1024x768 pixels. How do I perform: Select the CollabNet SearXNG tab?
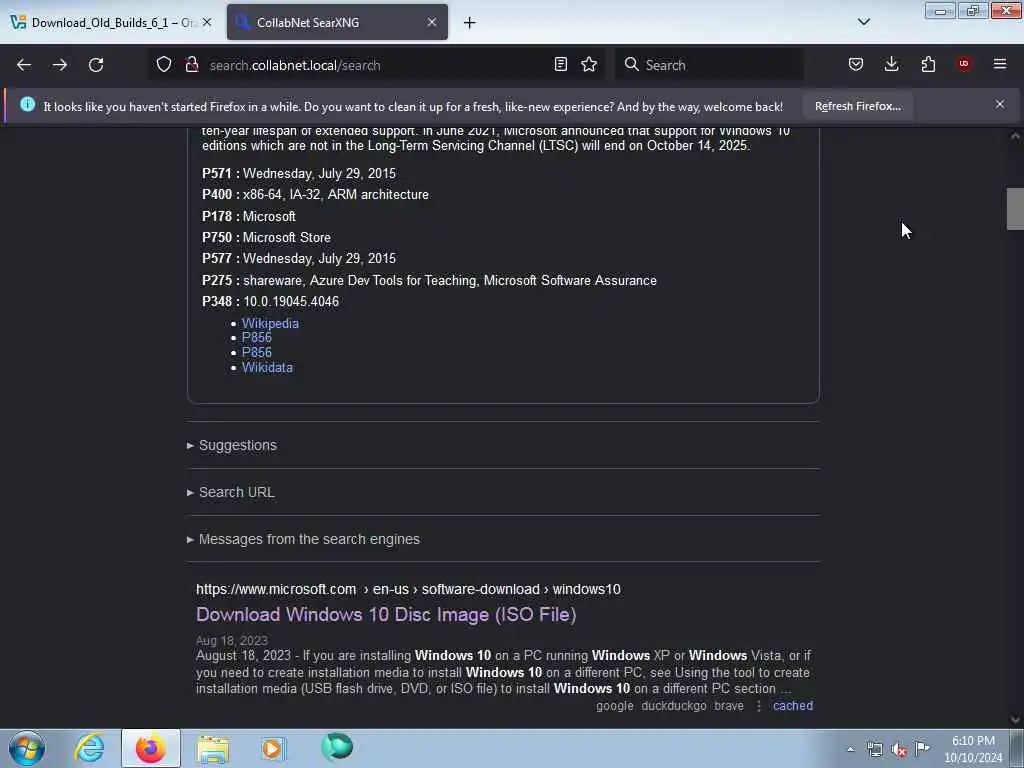[337, 22]
